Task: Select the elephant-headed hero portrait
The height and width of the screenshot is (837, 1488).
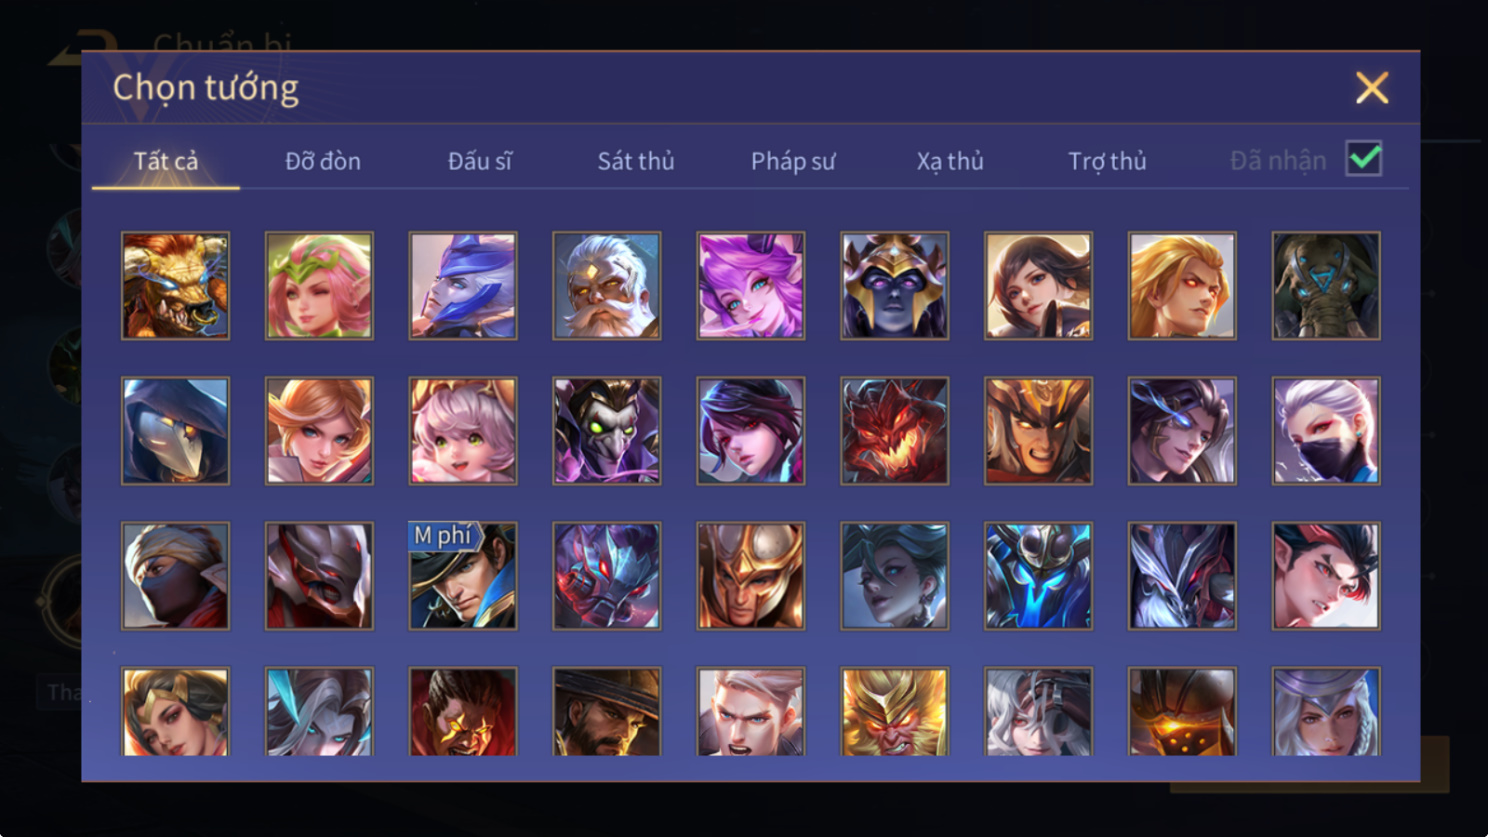Action: point(1326,286)
